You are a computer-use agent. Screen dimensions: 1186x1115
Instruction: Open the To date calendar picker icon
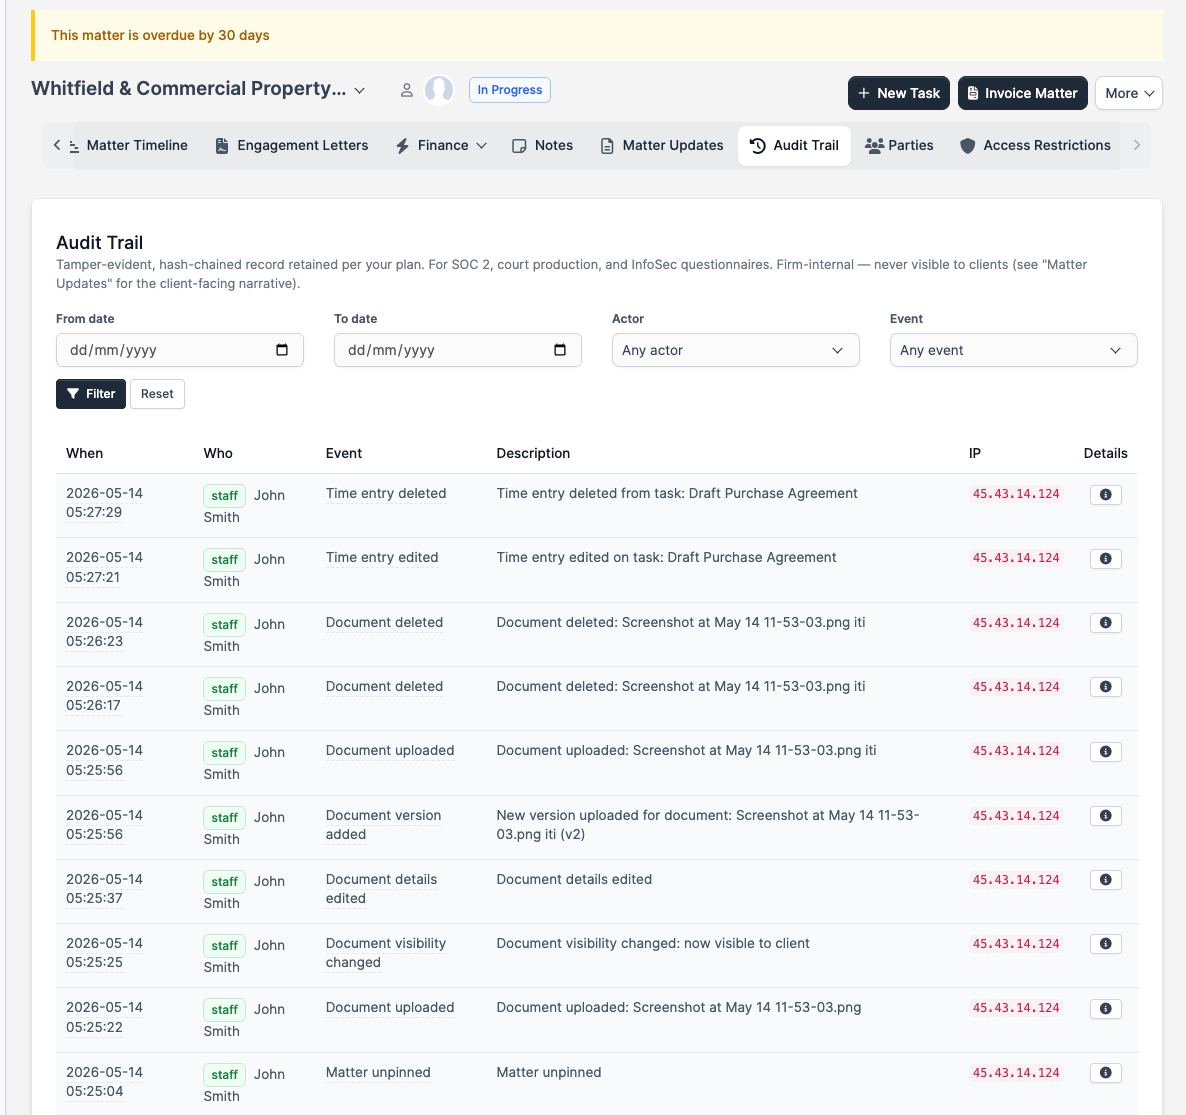click(x=560, y=349)
